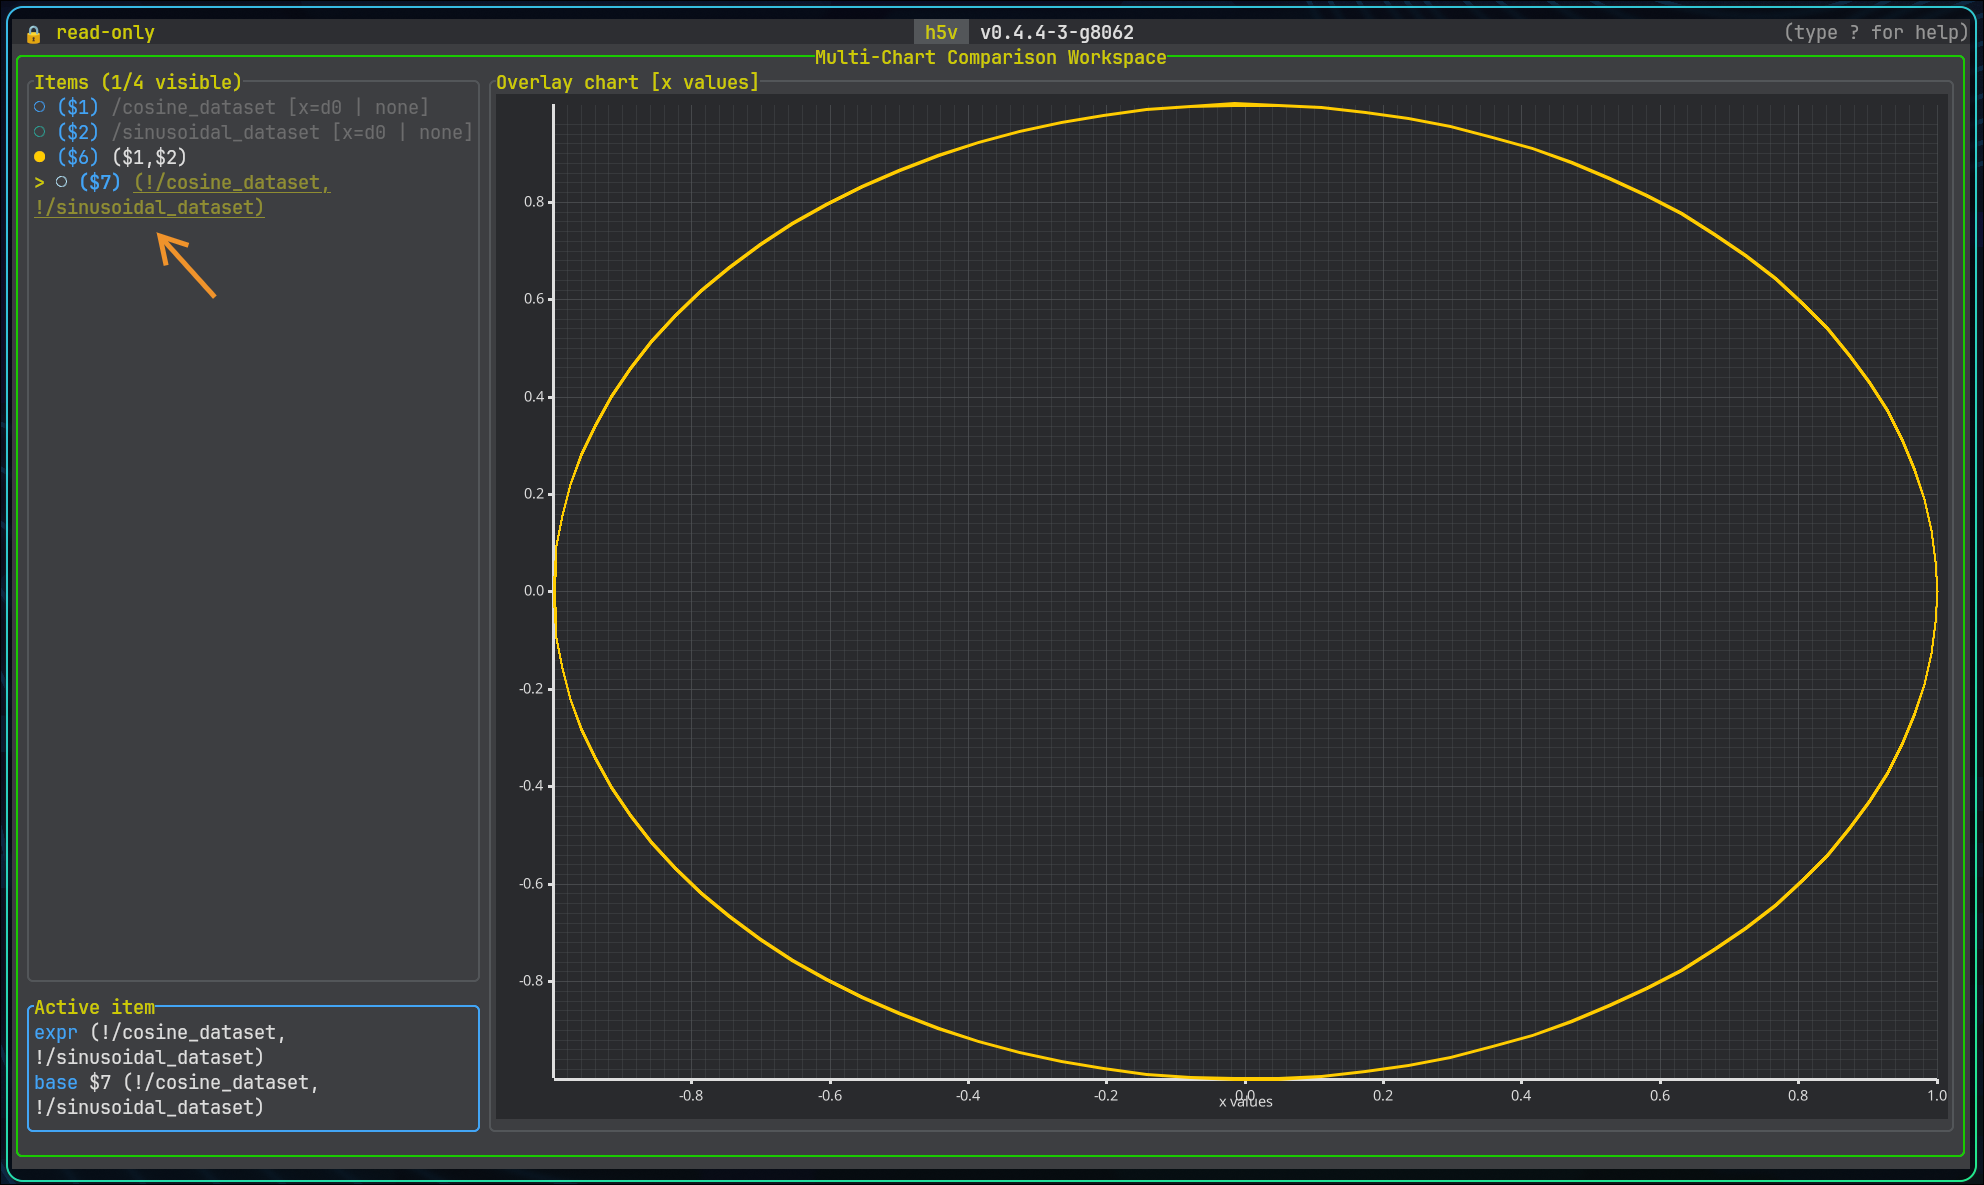Image resolution: width=1984 pixels, height=1185 pixels.
Task: Click the 0.8 tick on the y-axis
Action: (534, 202)
